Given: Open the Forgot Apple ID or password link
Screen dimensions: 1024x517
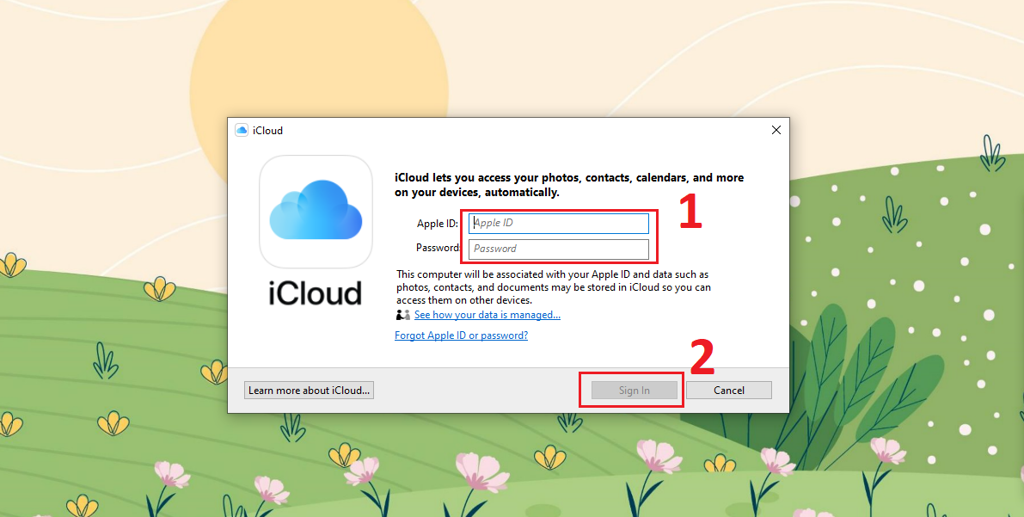Looking at the screenshot, I should pyautogui.click(x=461, y=336).
